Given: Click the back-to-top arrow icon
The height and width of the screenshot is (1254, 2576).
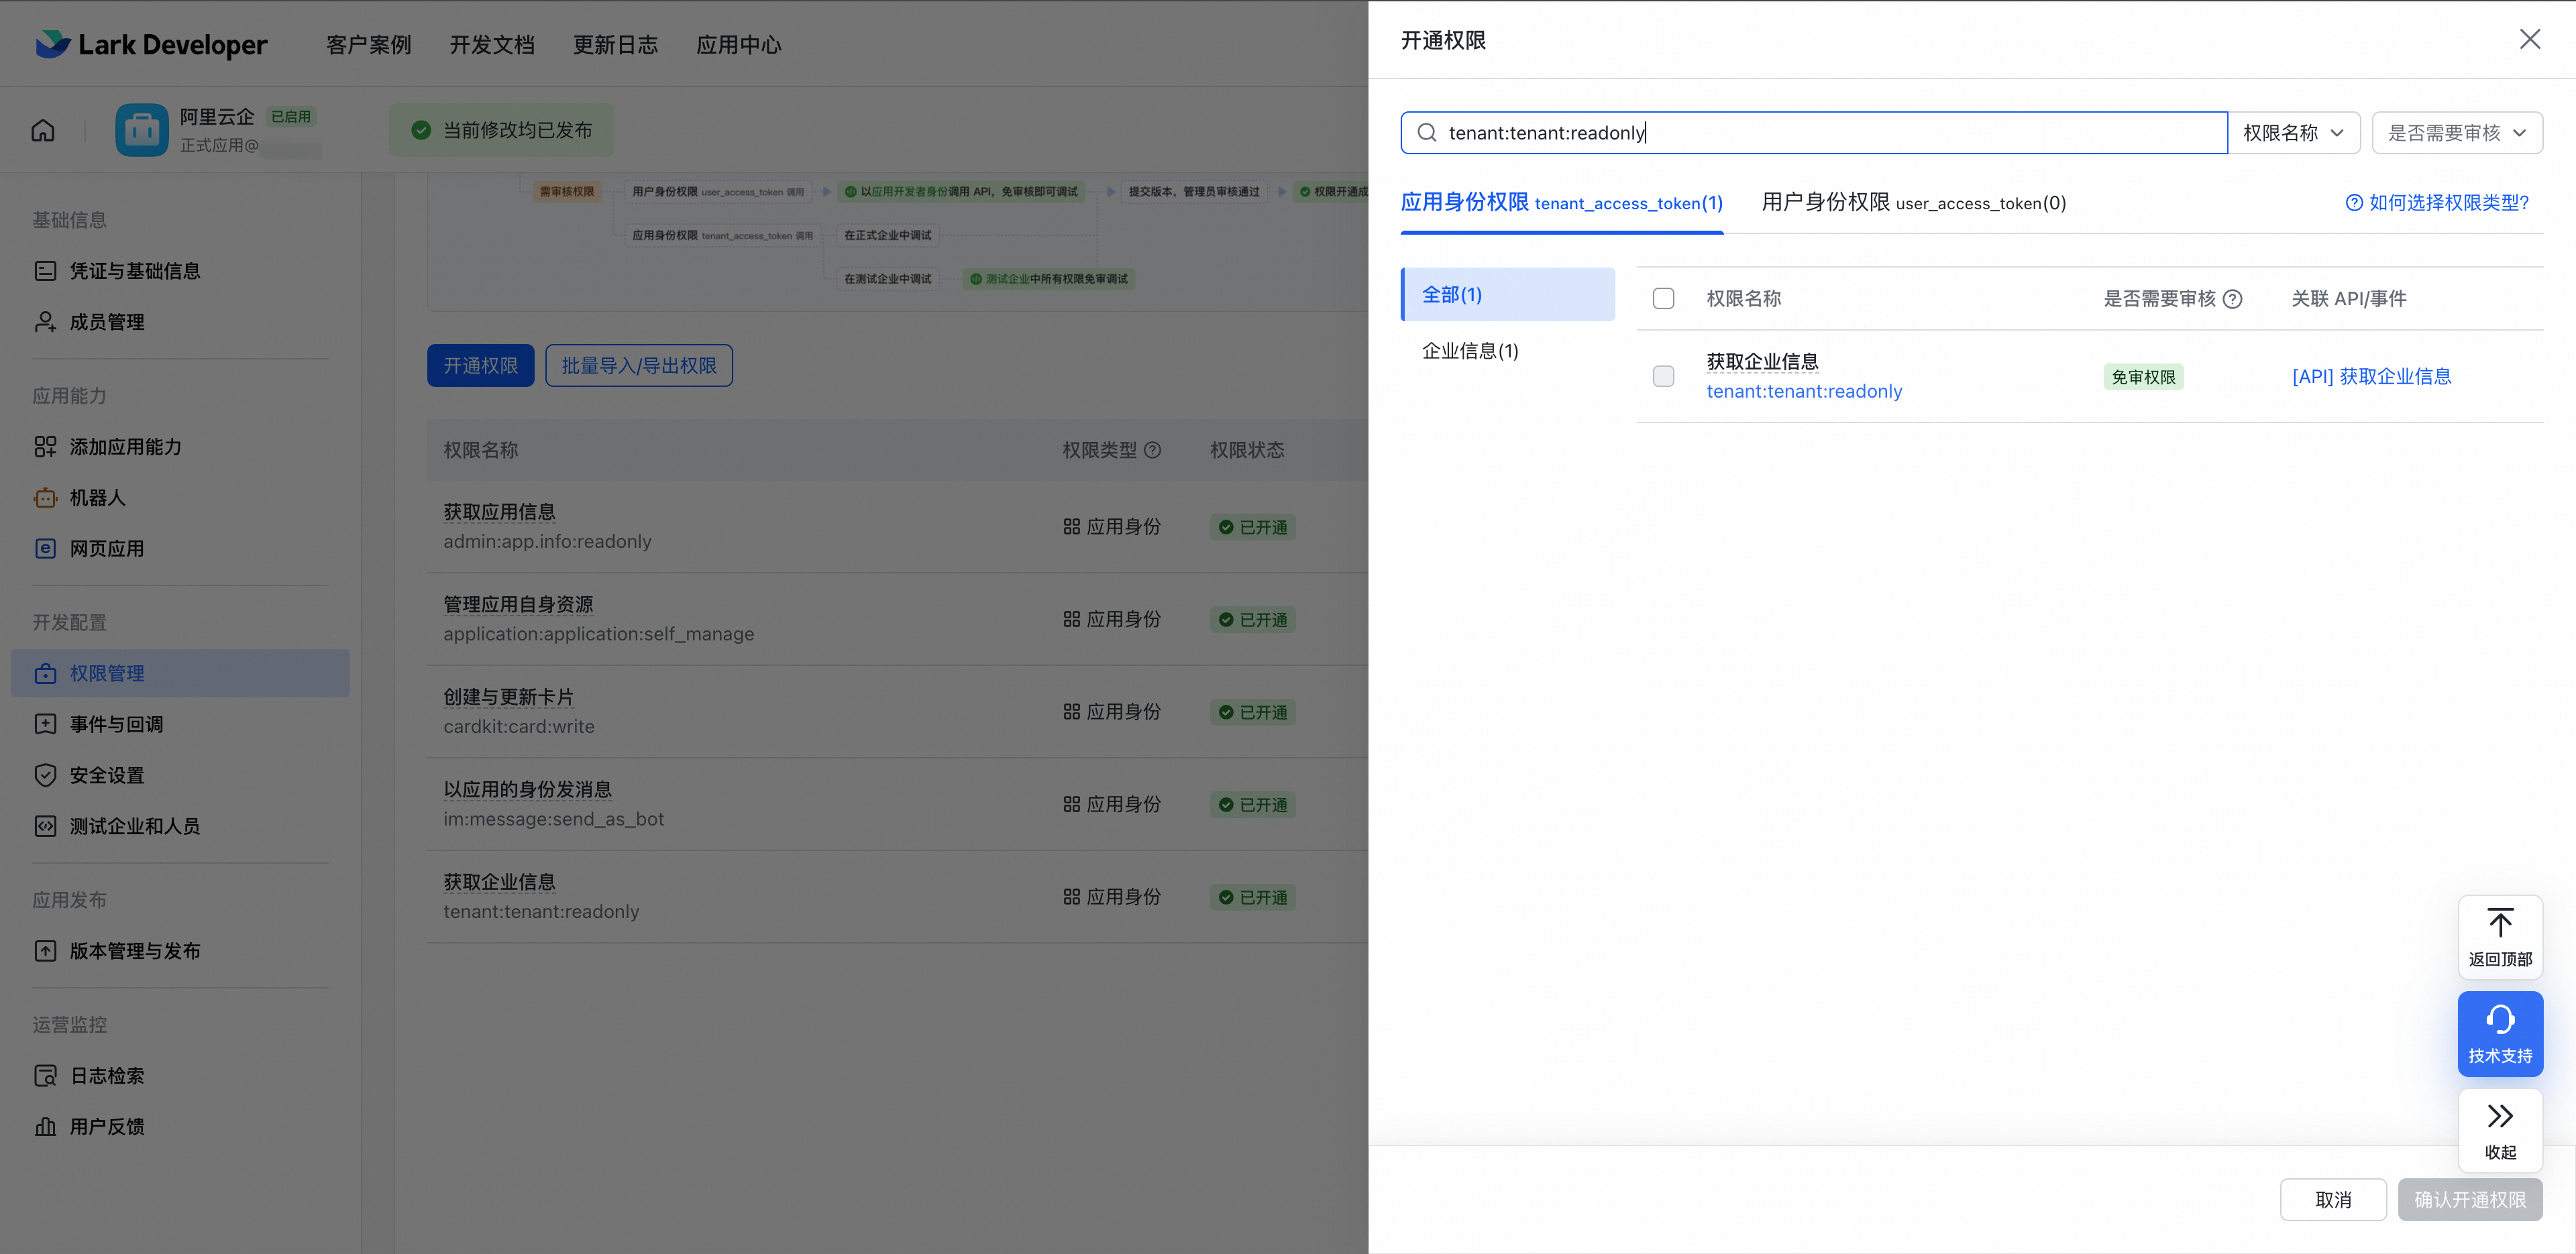Looking at the screenshot, I should 2500,922.
